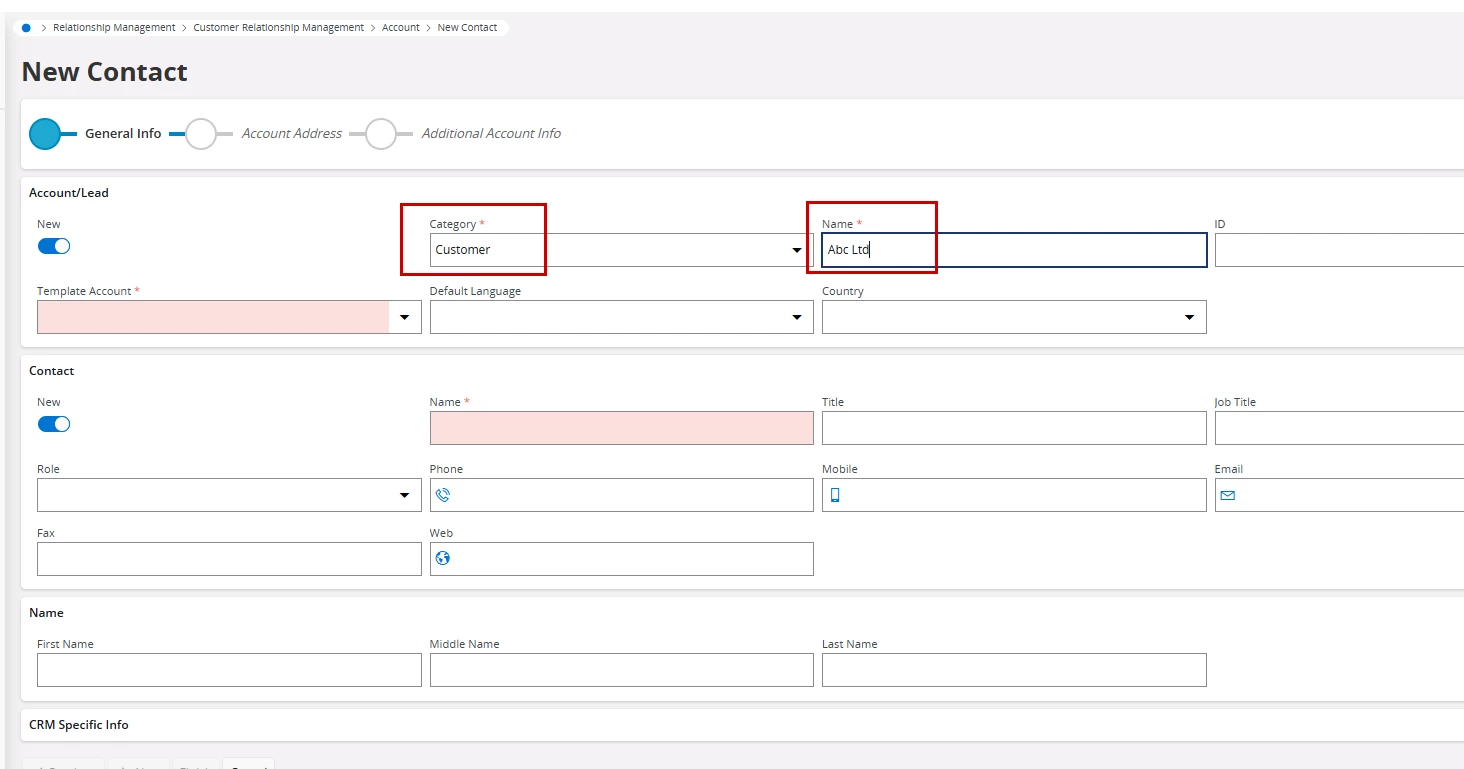Click the mobile device icon in Mobile field
The height and width of the screenshot is (769, 1464).
pyautogui.click(x=835, y=495)
